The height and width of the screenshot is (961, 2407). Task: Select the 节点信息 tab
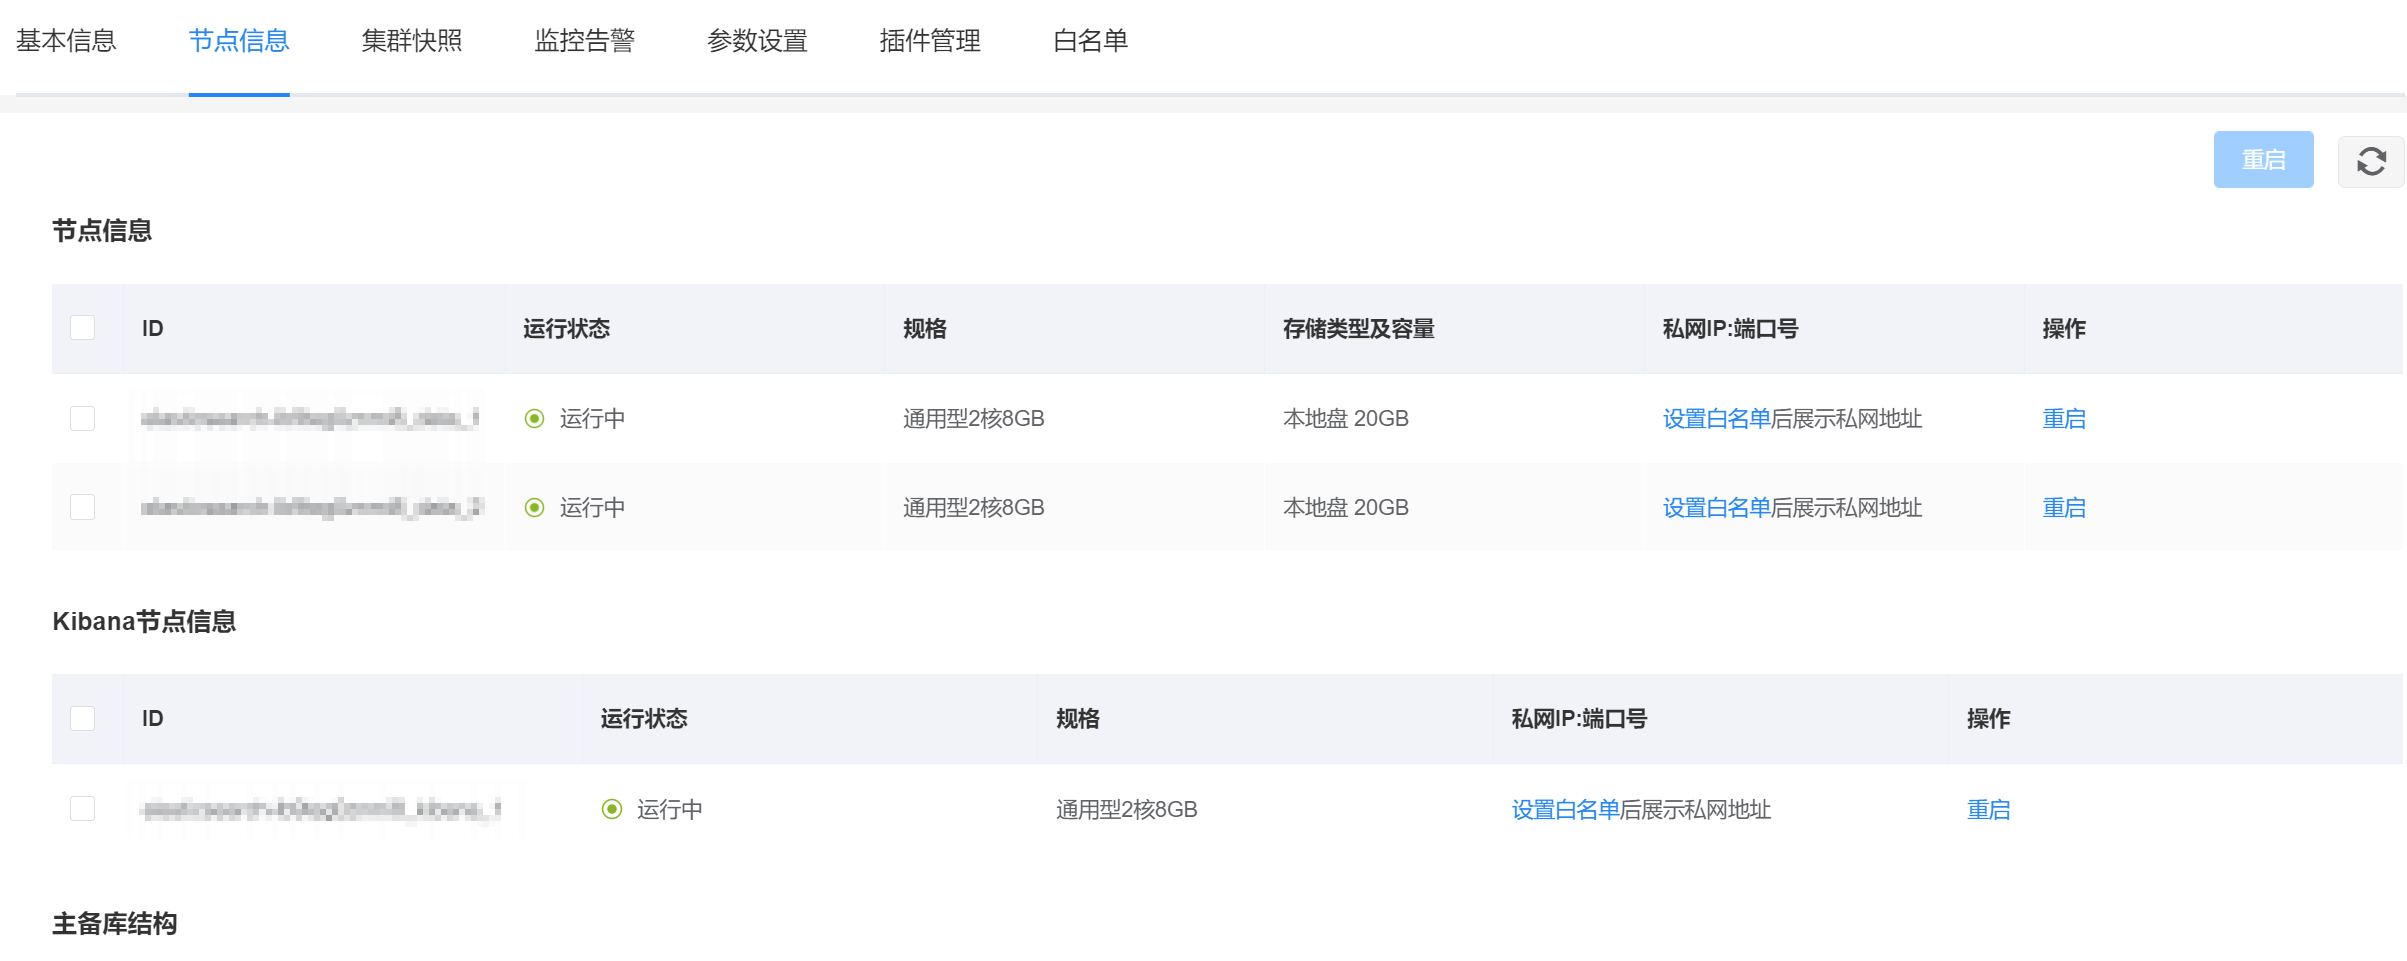coord(239,41)
